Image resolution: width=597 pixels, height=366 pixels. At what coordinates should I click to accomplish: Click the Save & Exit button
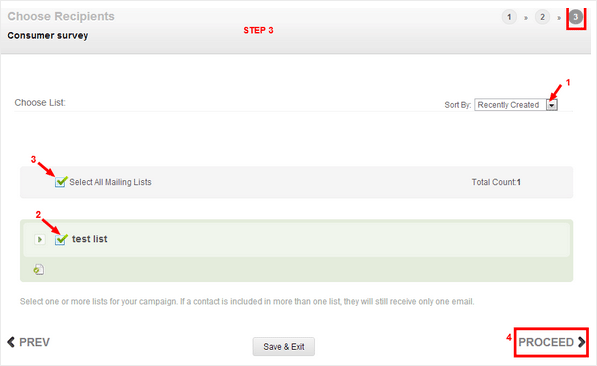[x=284, y=347]
